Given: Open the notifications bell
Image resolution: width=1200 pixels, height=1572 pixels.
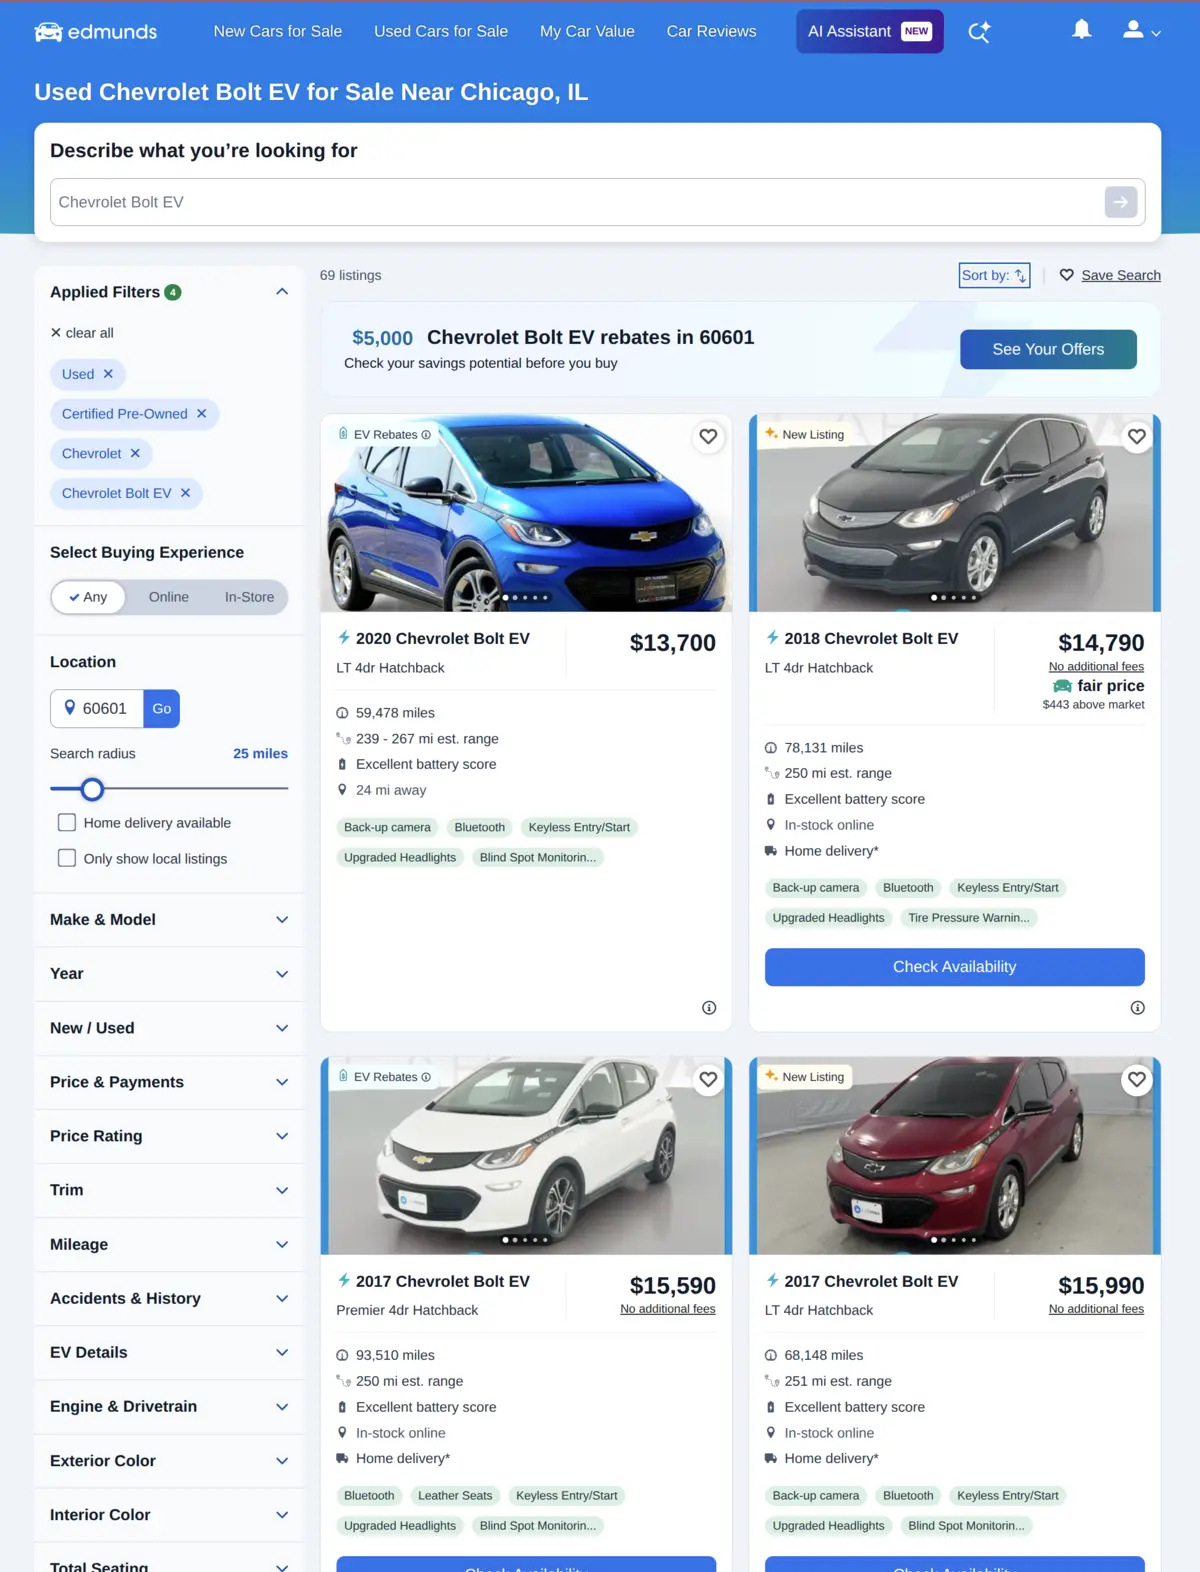Looking at the screenshot, I should 1081,30.
